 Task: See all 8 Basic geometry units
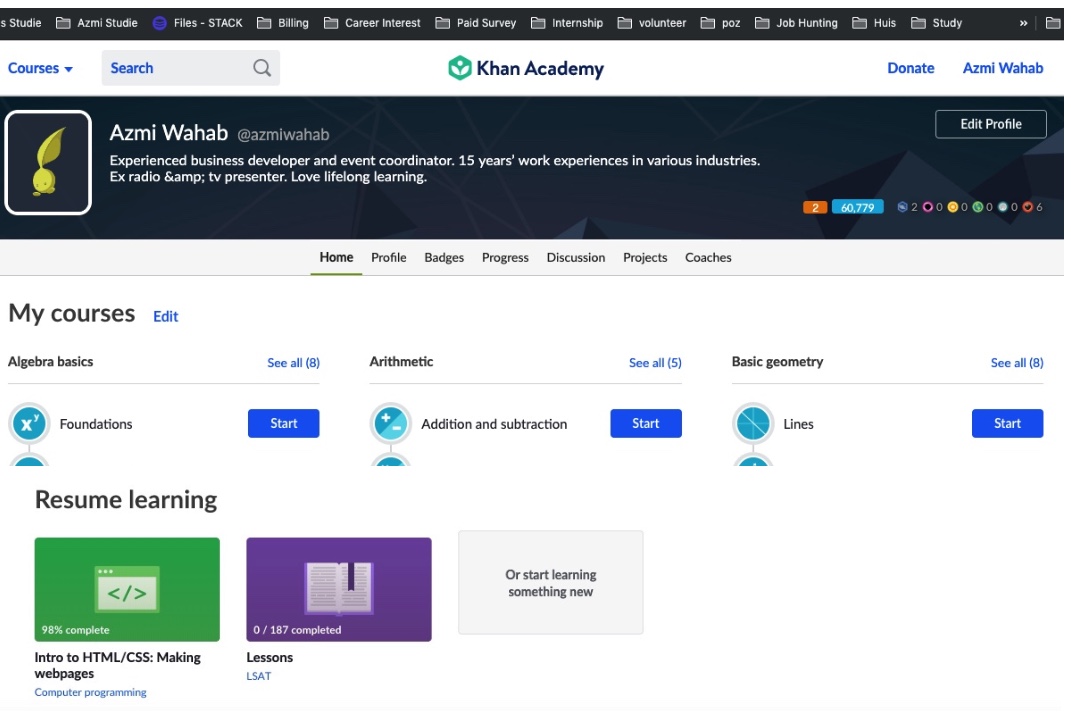click(x=1017, y=363)
